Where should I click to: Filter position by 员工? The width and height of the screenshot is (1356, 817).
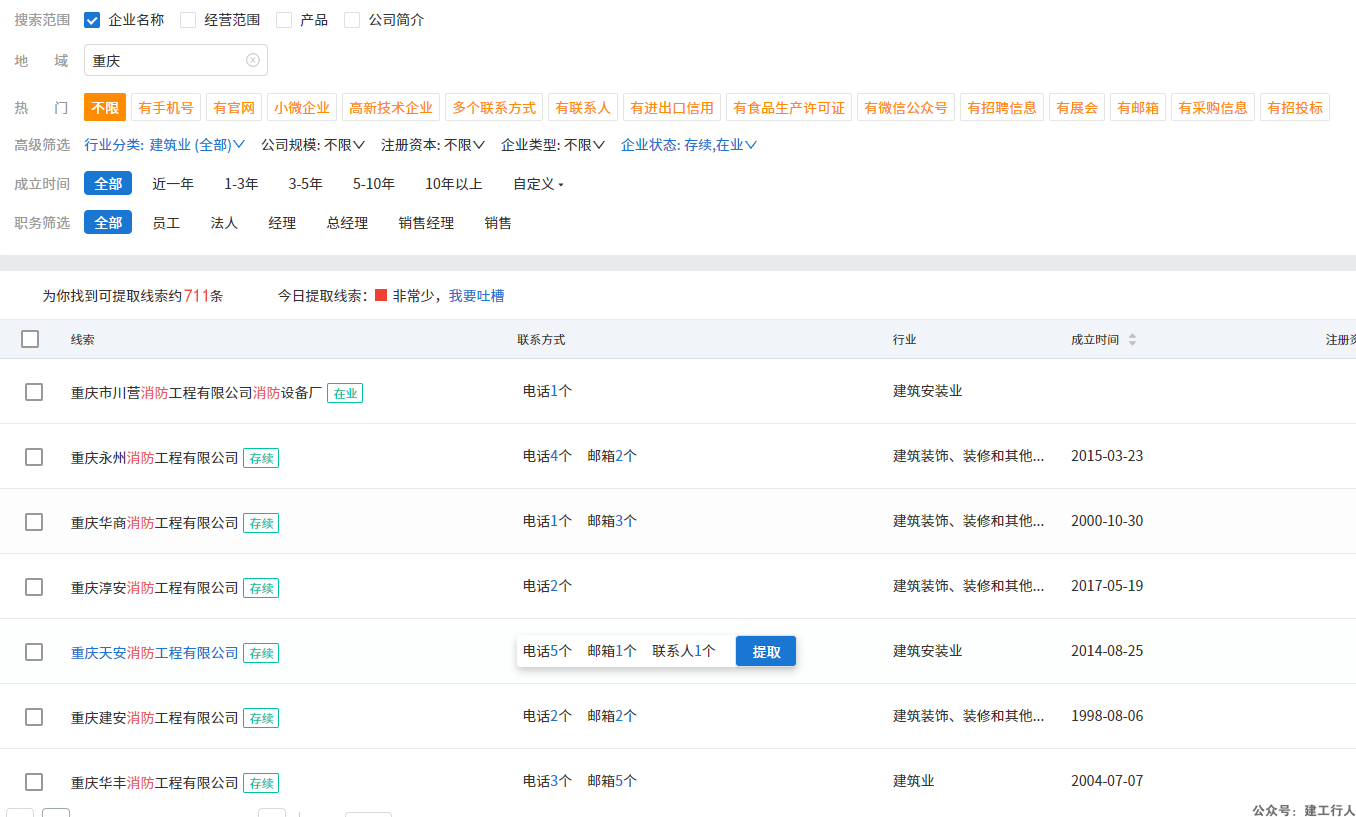pyautogui.click(x=166, y=223)
